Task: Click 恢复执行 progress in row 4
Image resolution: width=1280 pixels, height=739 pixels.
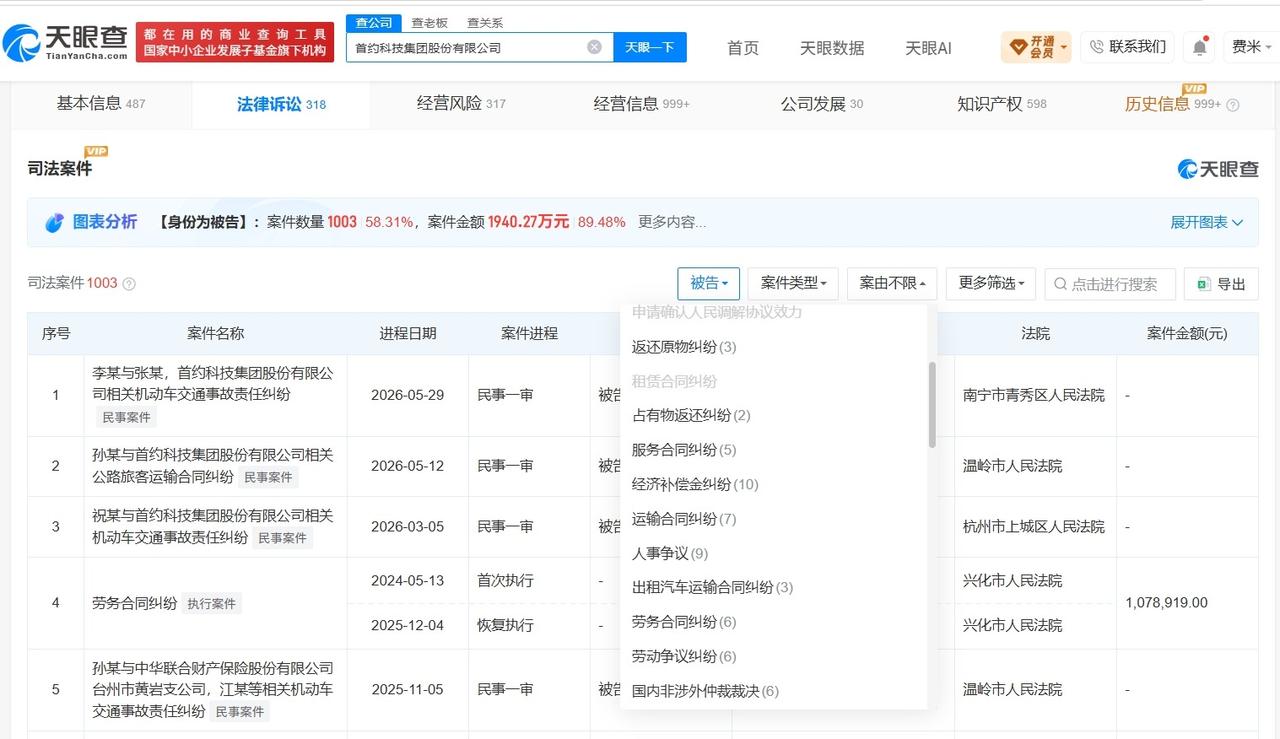Action: (505, 625)
